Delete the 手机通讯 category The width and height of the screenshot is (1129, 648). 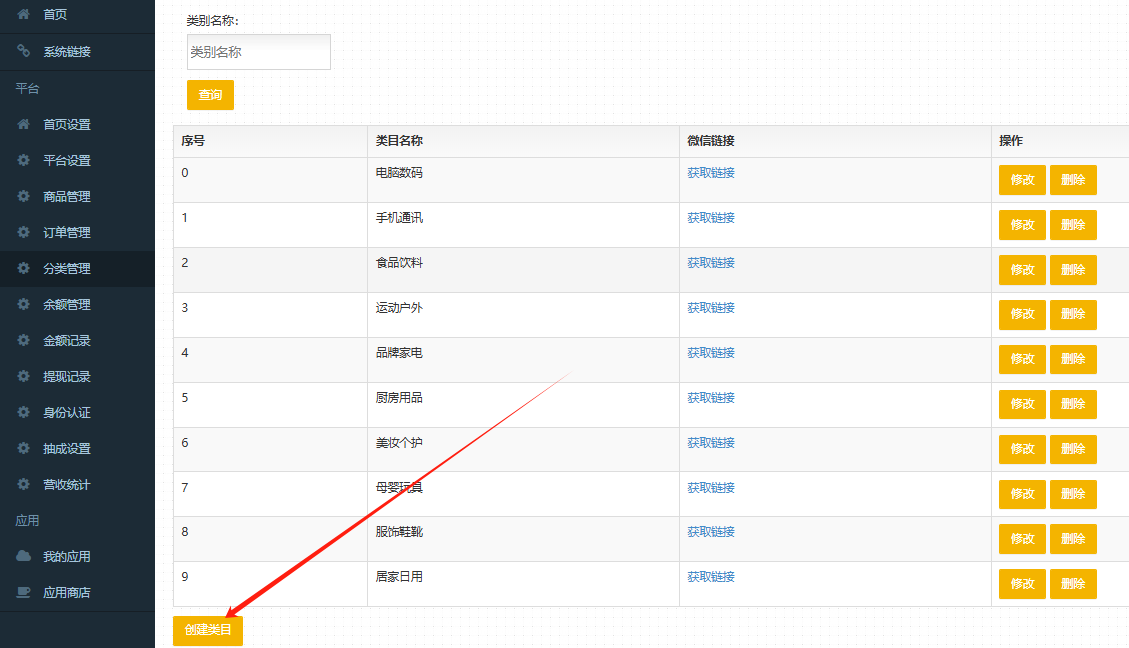pyautogui.click(x=1073, y=225)
